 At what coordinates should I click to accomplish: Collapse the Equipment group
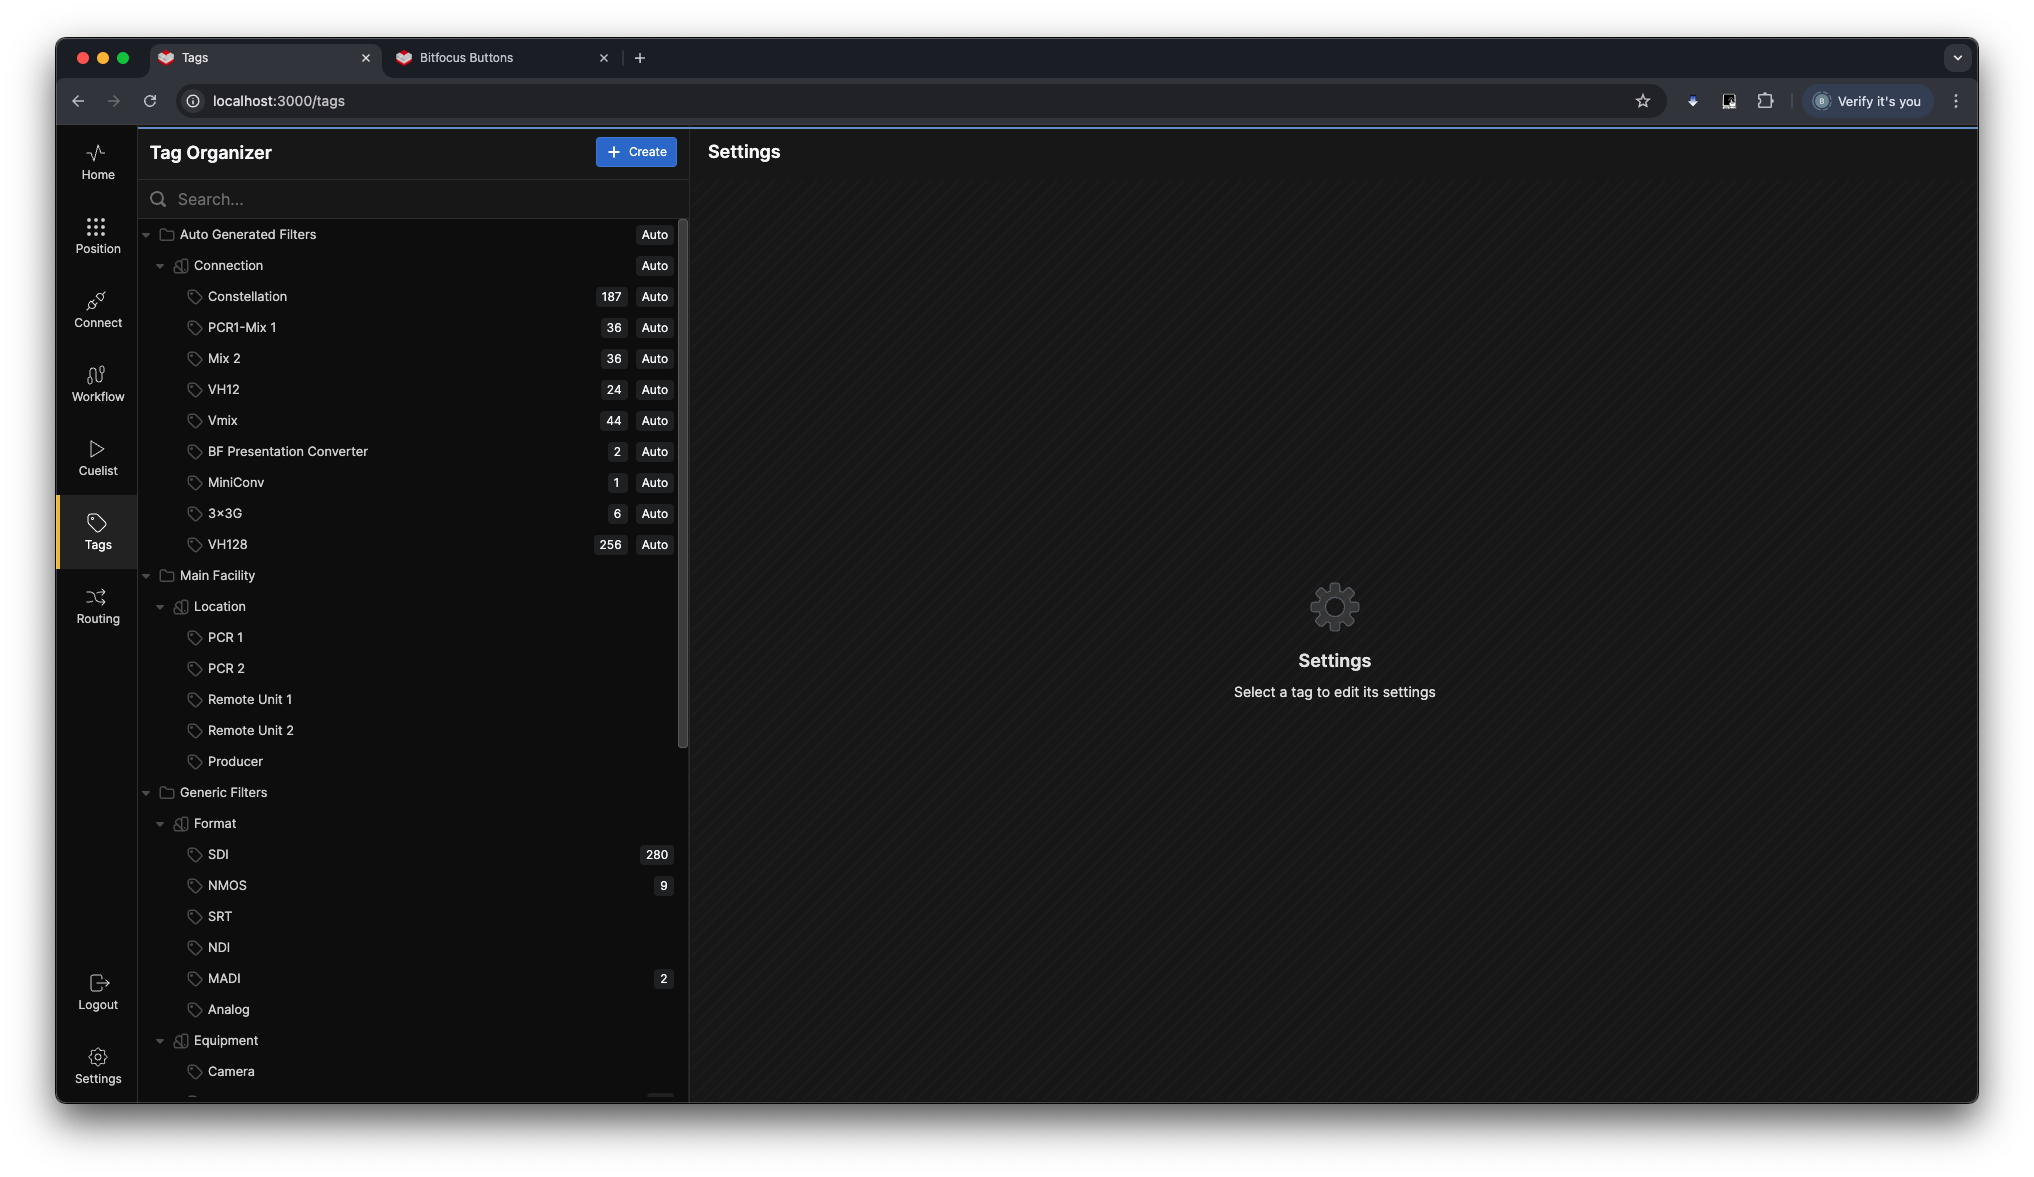(x=160, y=1041)
